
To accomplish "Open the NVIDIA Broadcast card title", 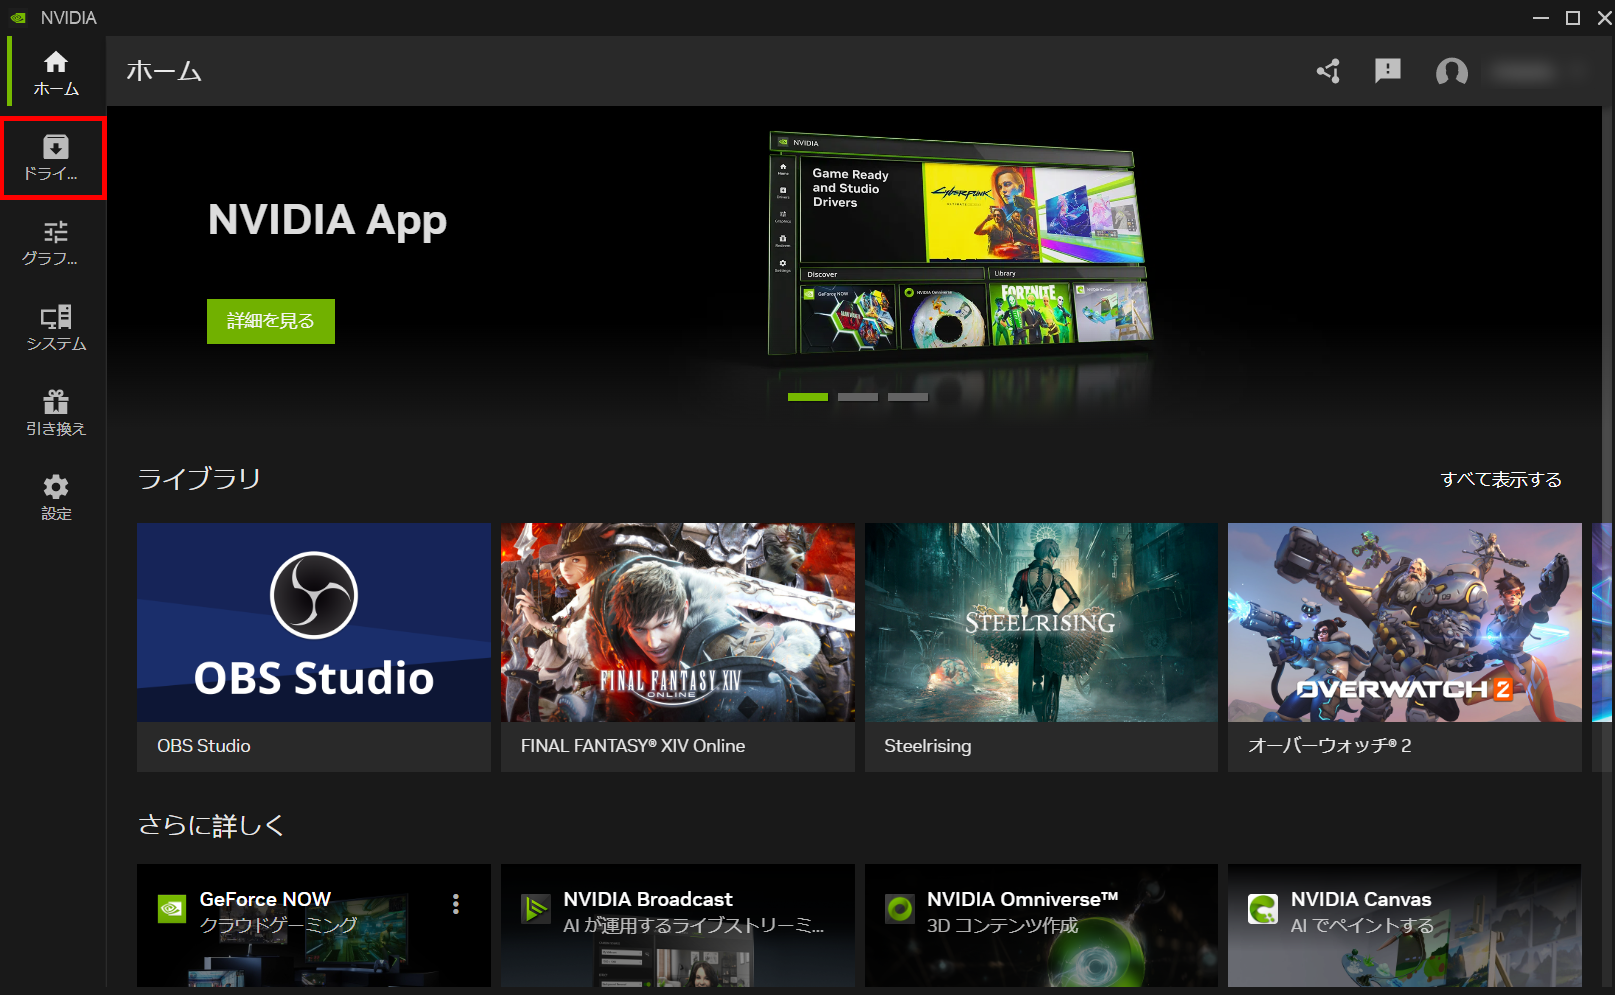I will (x=648, y=899).
